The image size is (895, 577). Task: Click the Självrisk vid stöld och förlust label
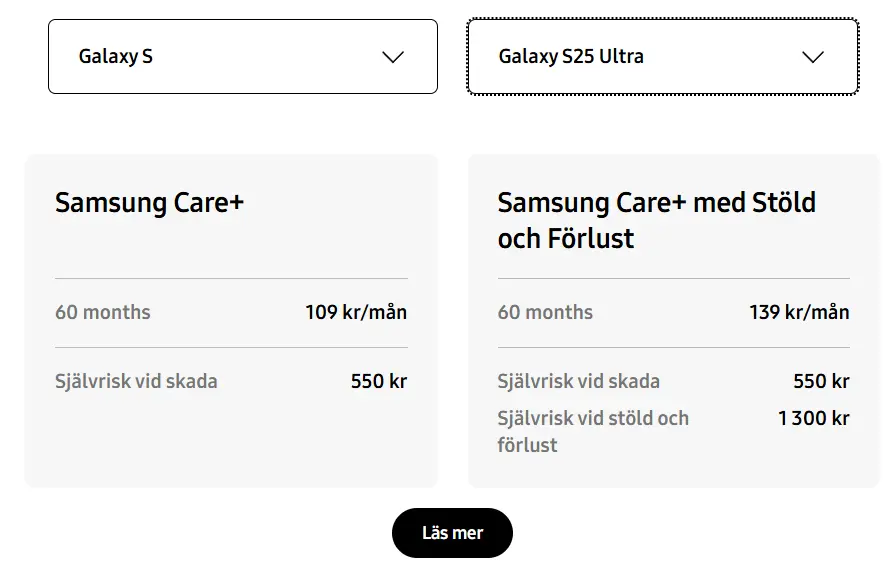593,431
